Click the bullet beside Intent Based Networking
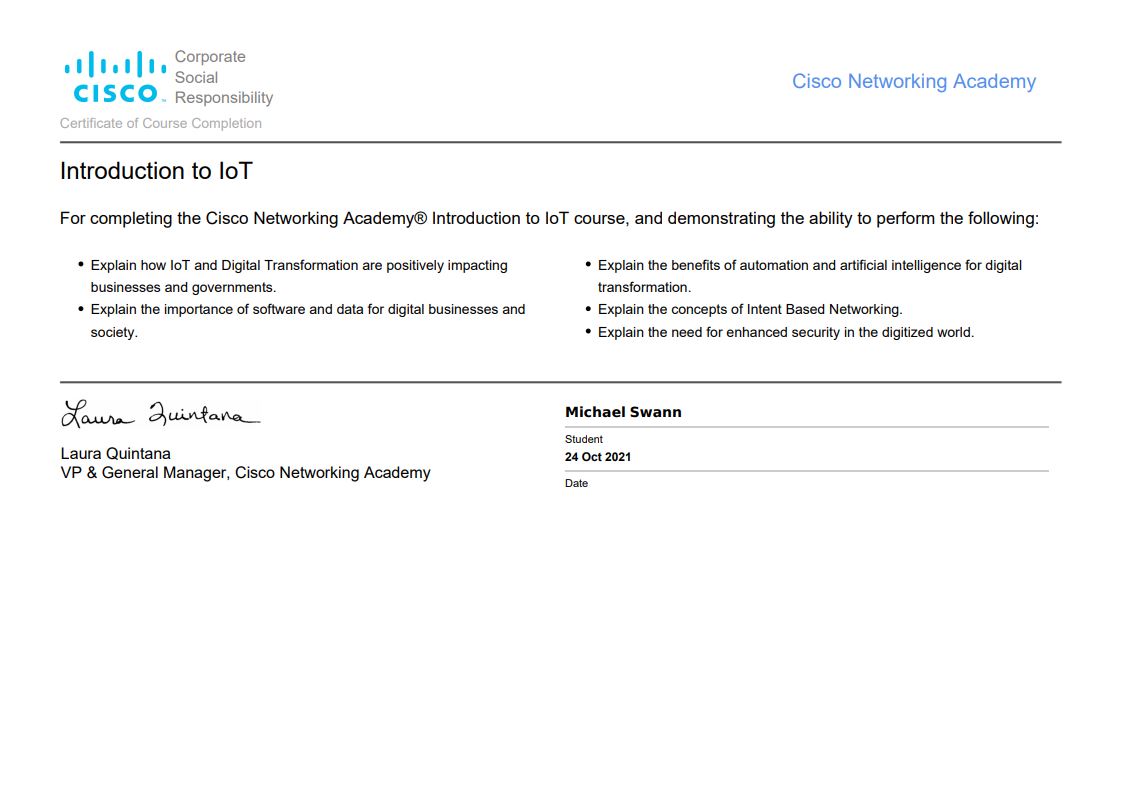This screenshot has height=792, width=1122. point(590,307)
